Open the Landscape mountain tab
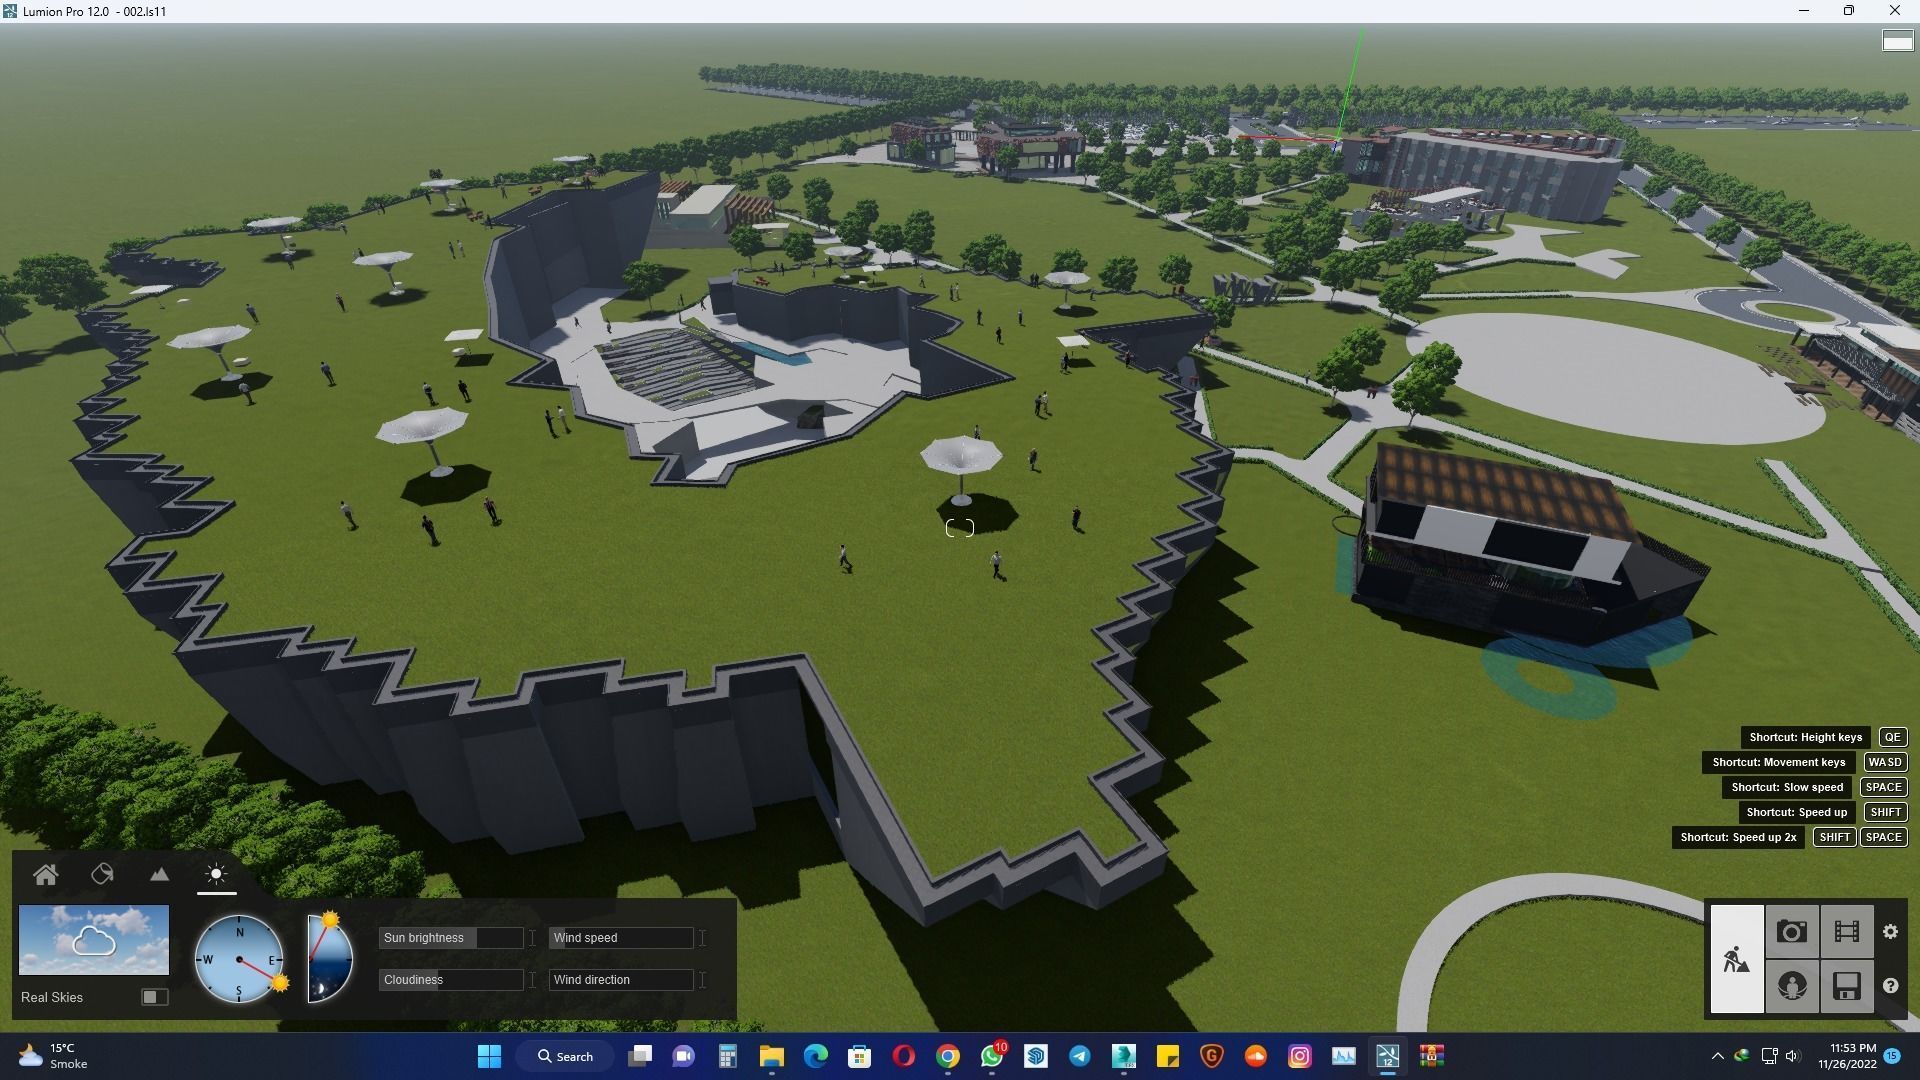The width and height of the screenshot is (1920, 1080). 159,875
